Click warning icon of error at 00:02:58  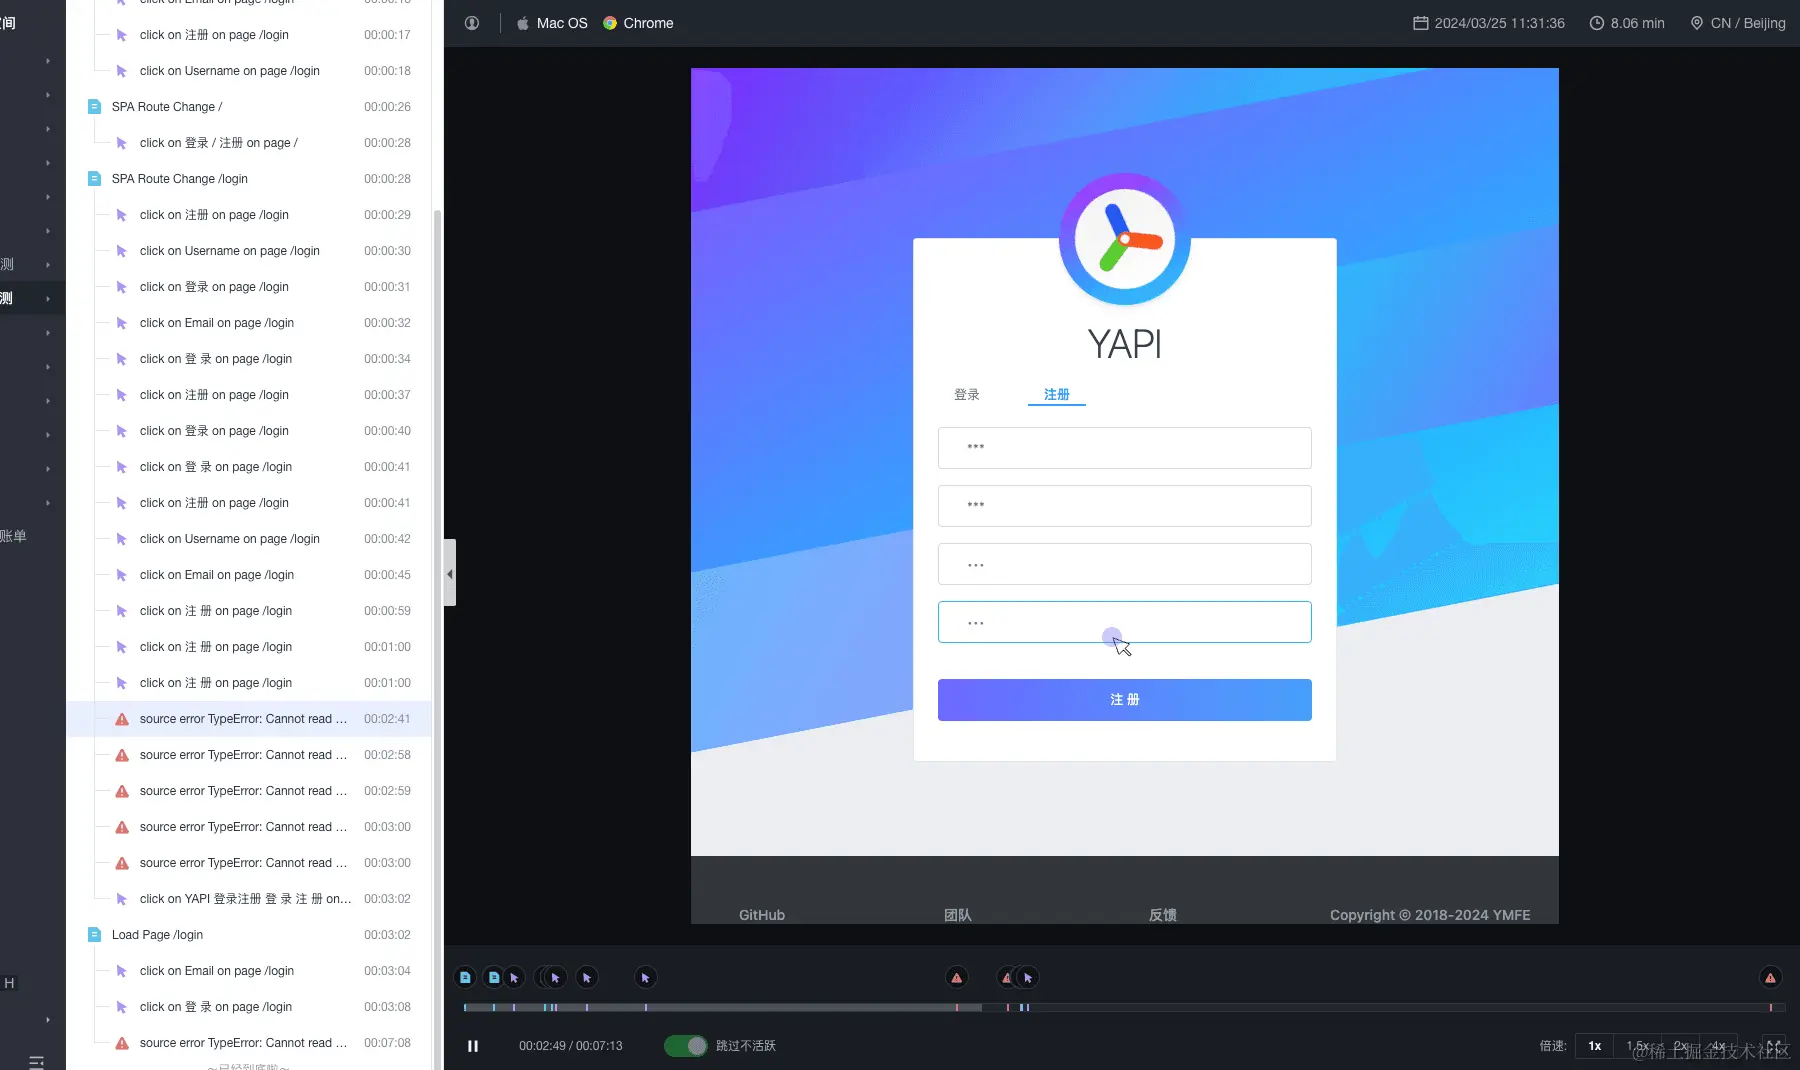point(122,755)
